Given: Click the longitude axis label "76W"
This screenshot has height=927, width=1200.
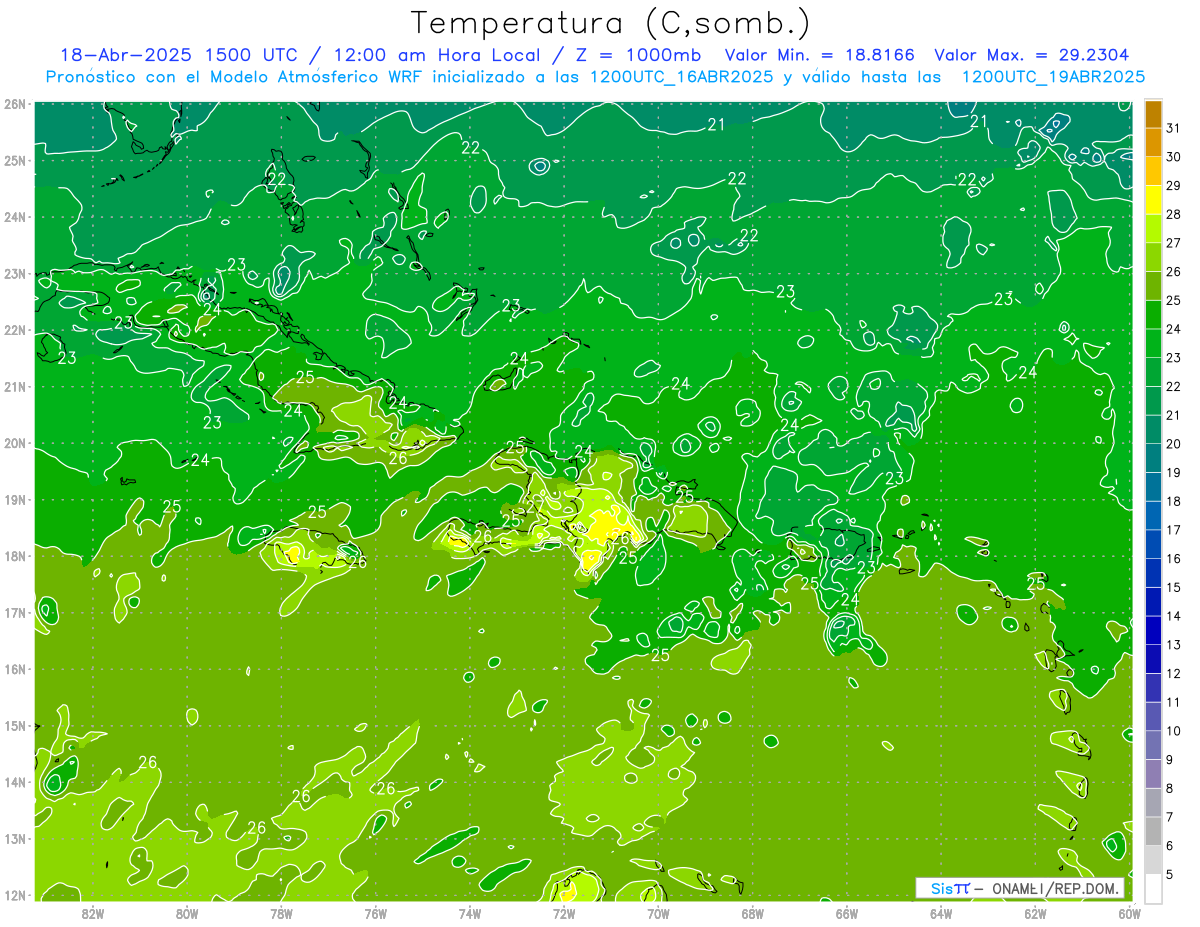Looking at the screenshot, I should click(x=376, y=913).
